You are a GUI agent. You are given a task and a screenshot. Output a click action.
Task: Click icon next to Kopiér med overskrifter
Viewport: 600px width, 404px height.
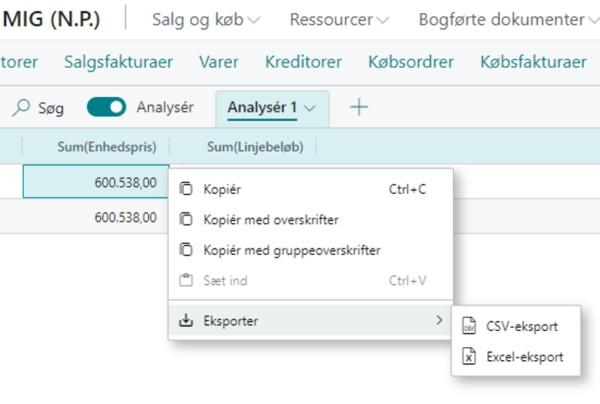tap(186, 219)
